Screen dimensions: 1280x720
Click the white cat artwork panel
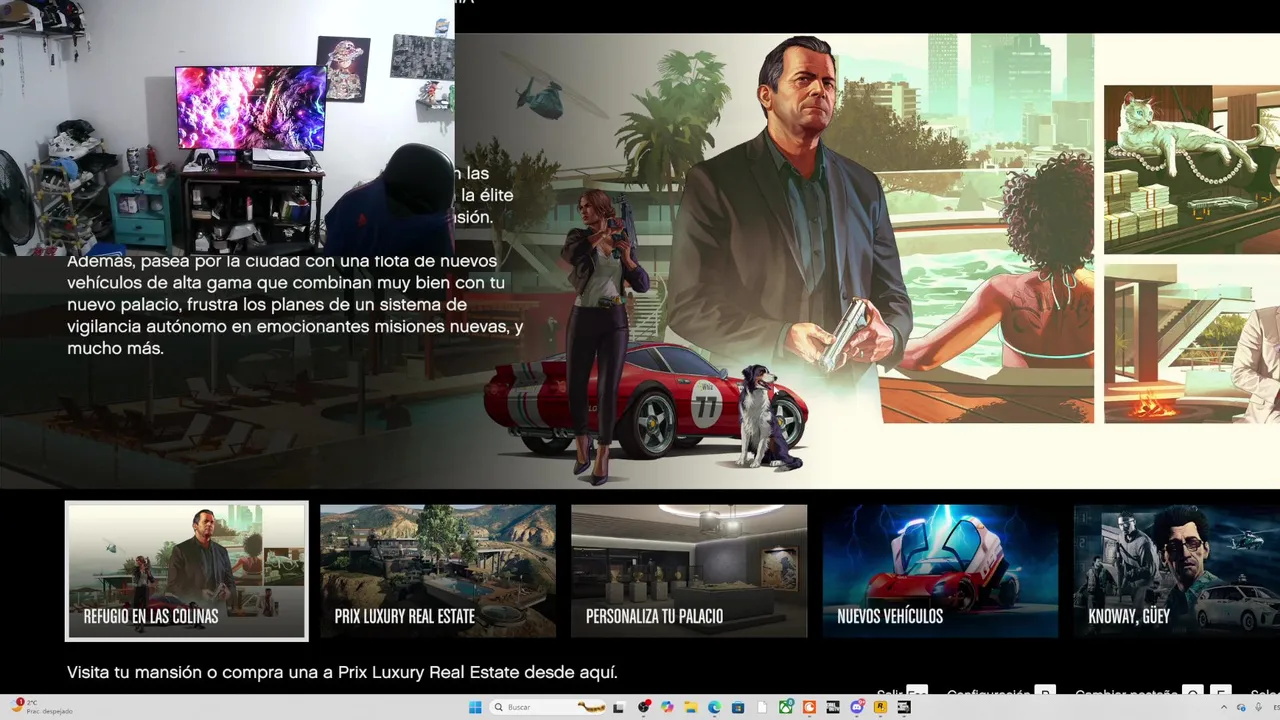pos(1192,169)
